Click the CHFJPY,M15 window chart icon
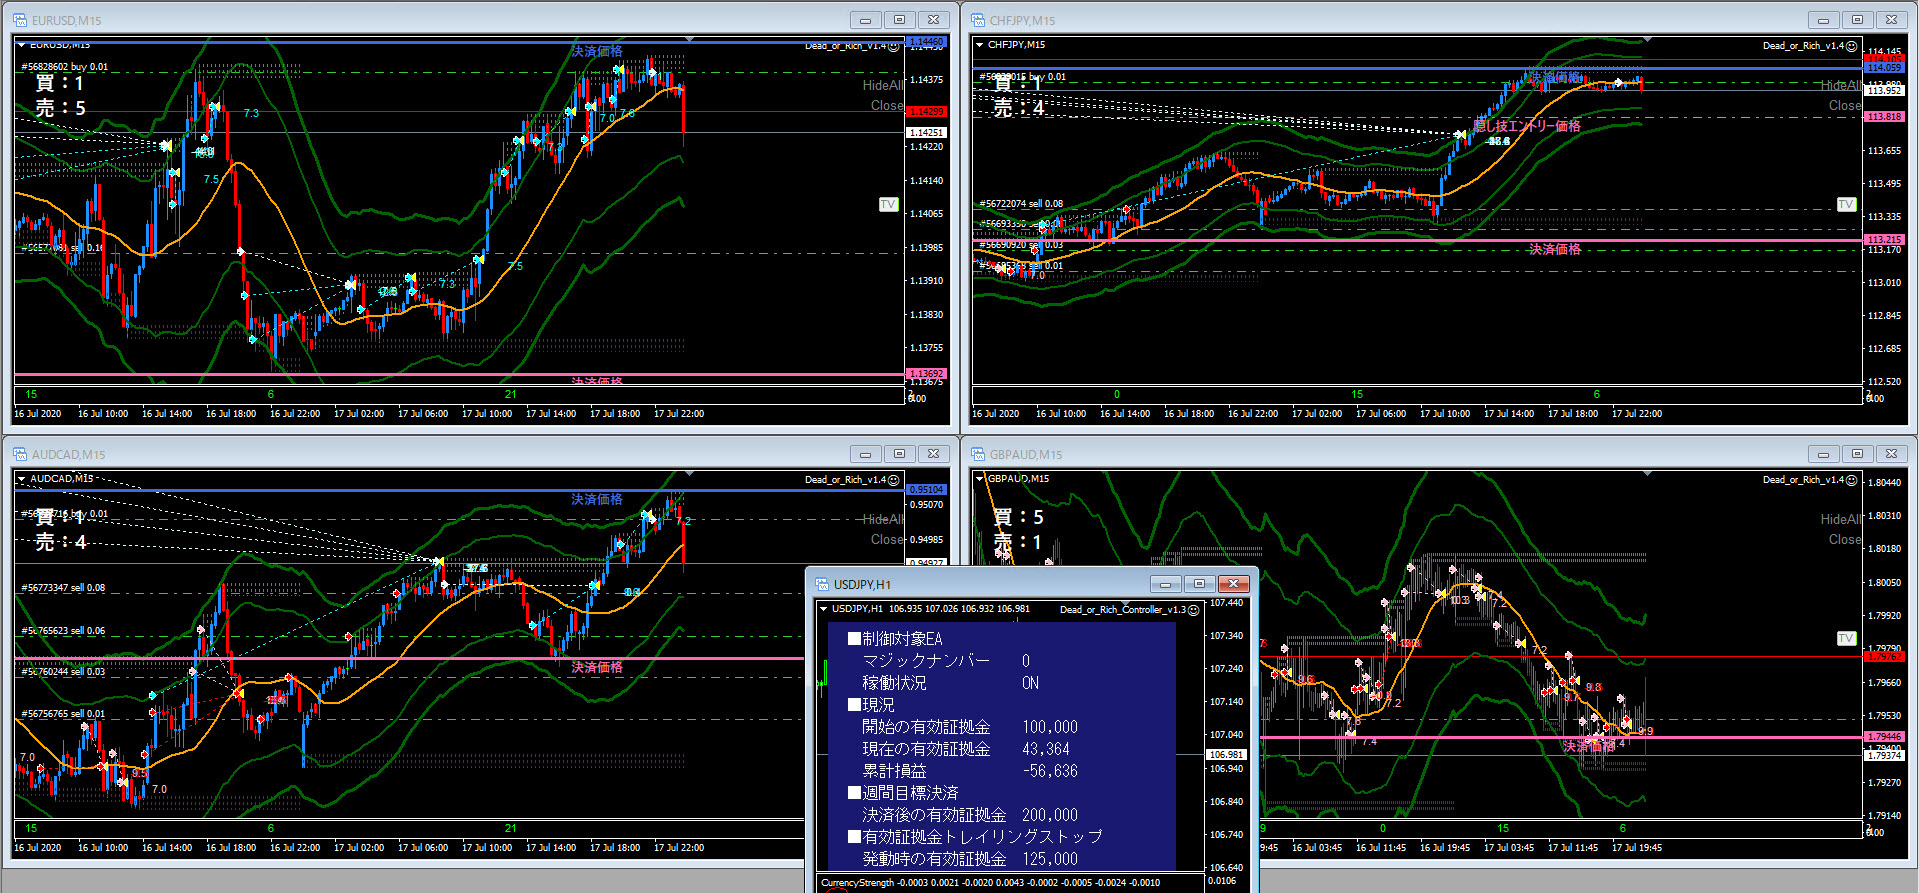The height and width of the screenshot is (893, 1919). click(978, 20)
